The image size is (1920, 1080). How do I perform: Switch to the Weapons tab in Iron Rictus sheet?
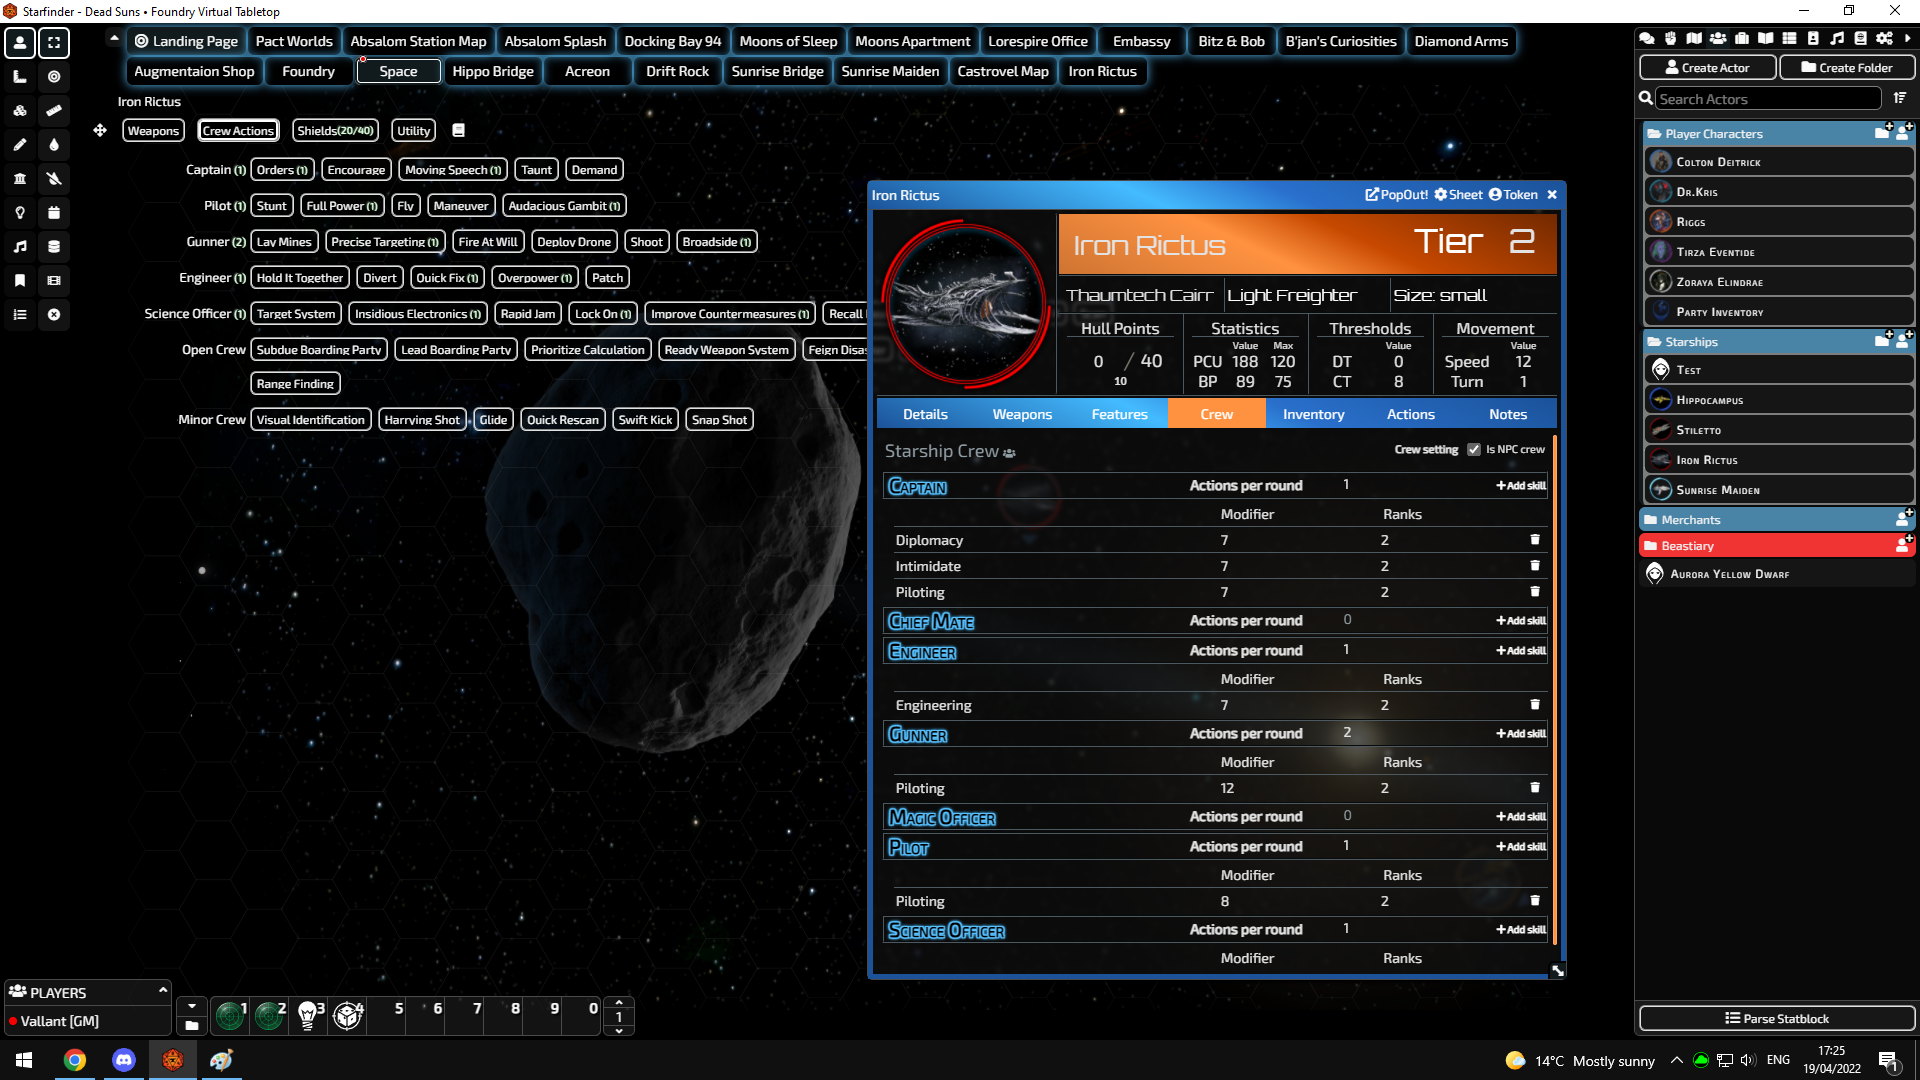1022,414
